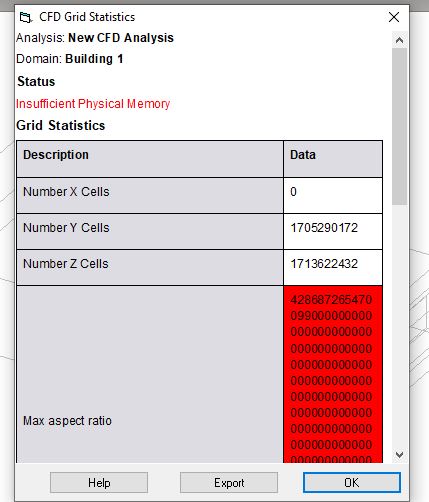
Task: Click the 'Grid Statistics' heading
Action: 61,125
